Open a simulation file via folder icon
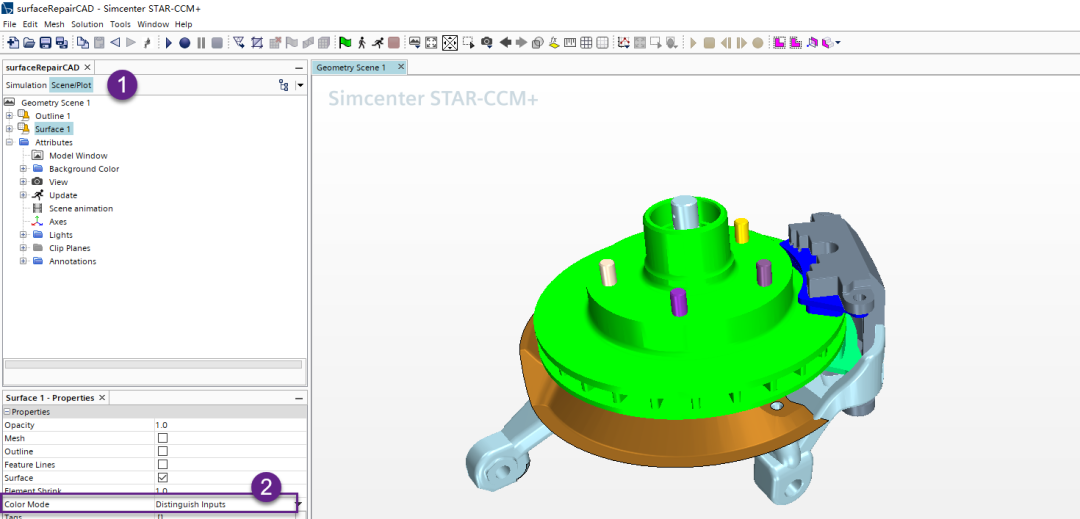 coord(29,43)
